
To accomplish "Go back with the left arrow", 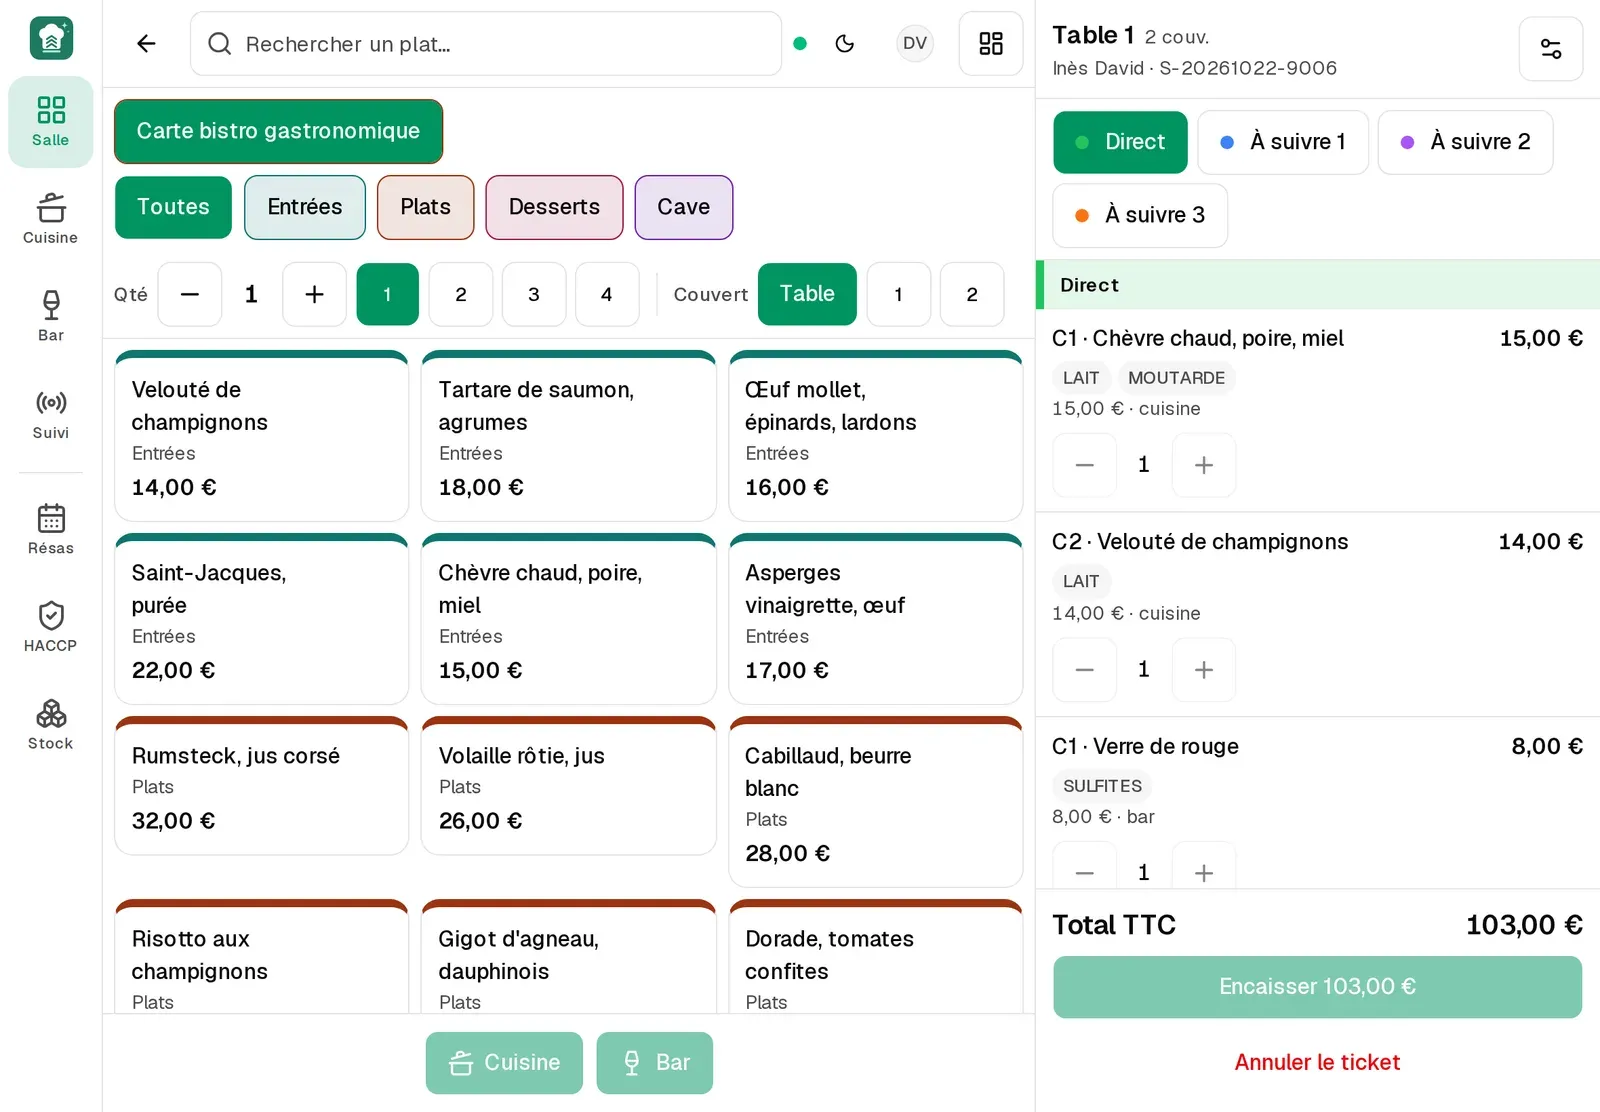I will point(146,43).
